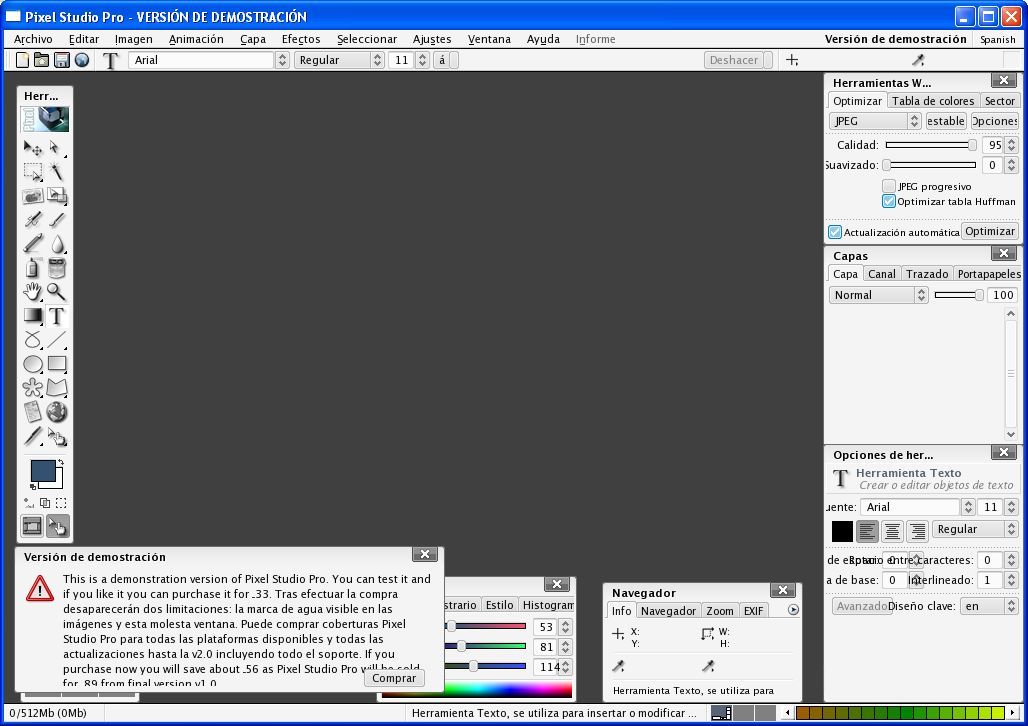Viewport: 1028px width, 726px height.
Task: Switch to the Tabla de colores tab
Action: 933,101
